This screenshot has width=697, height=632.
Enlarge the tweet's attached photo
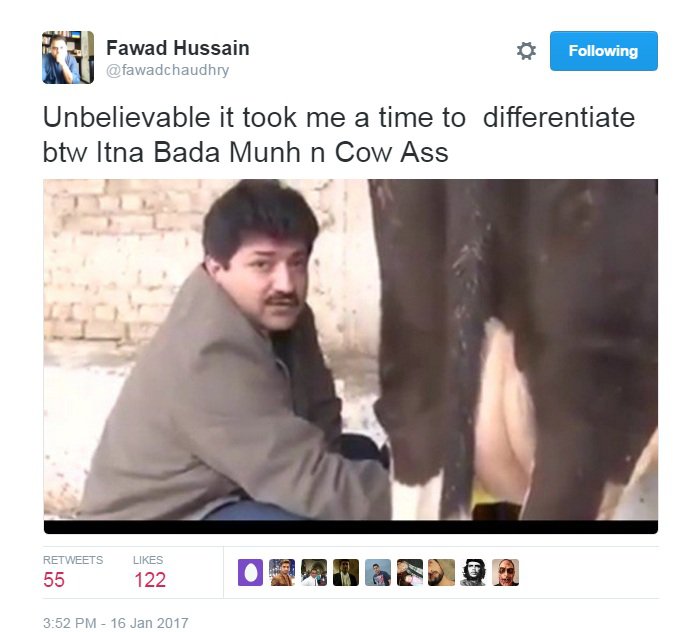[351, 350]
